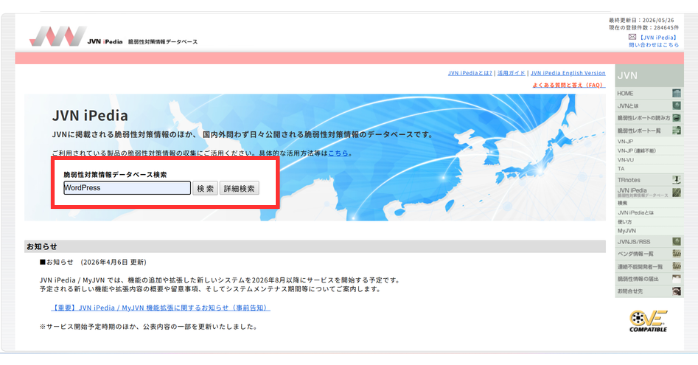Select TA in the sidebar list
This screenshot has height=365, width=698.
point(621,169)
